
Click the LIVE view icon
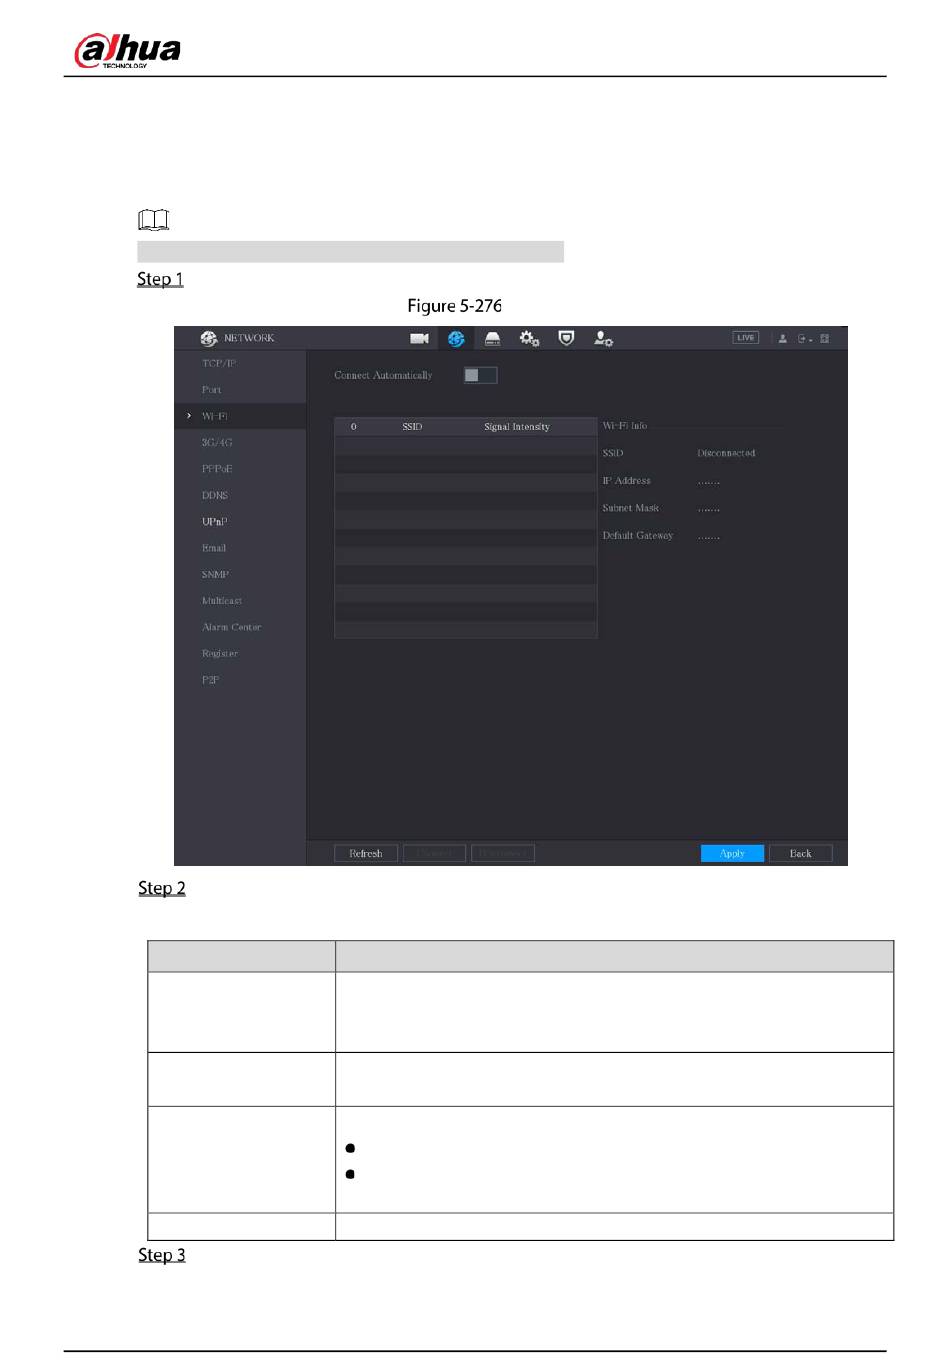(746, 338)
